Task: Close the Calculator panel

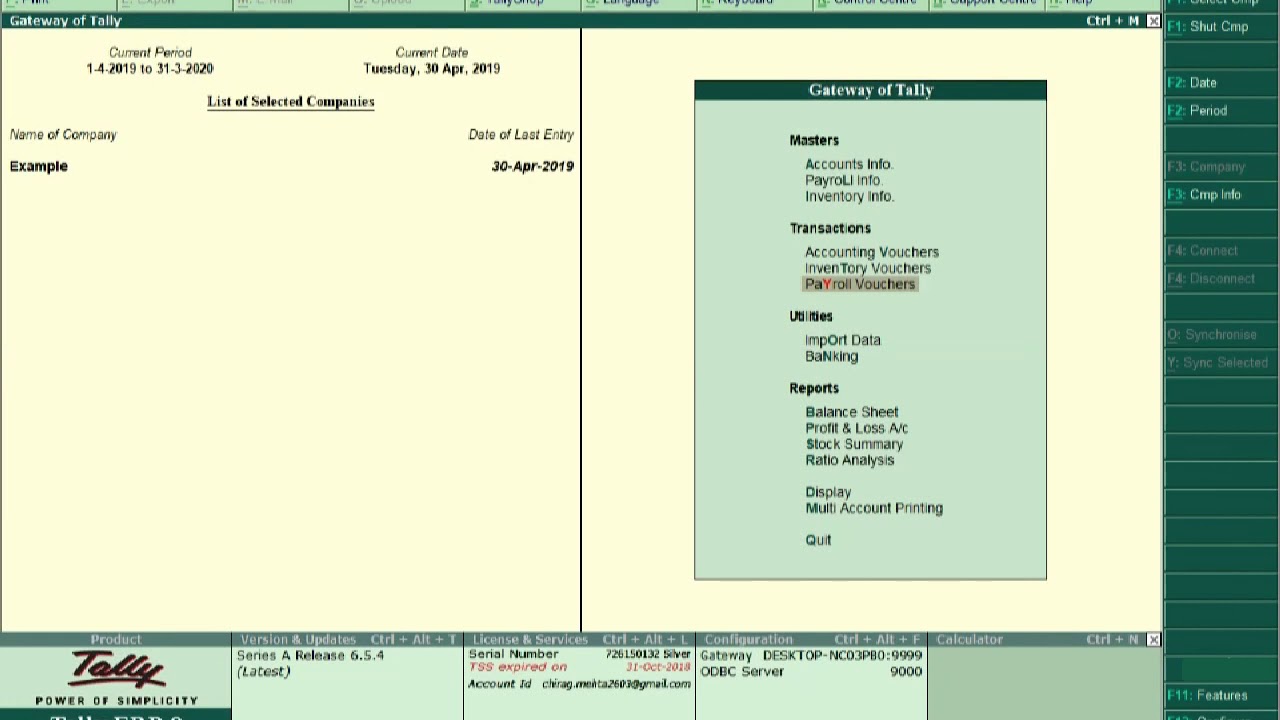Action: pos(1153,639)
